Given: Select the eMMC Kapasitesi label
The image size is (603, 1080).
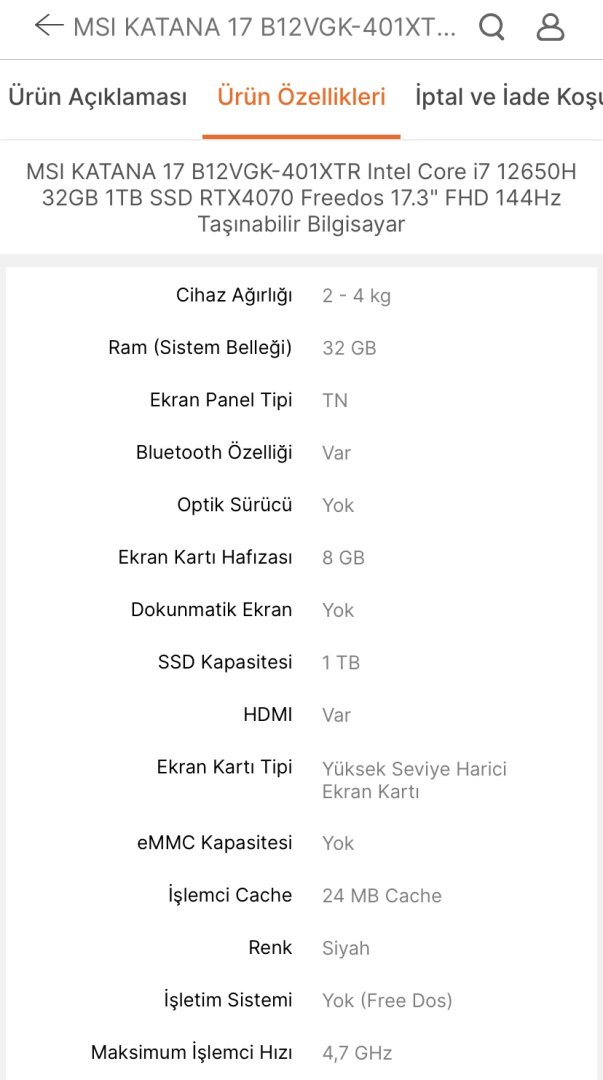Looking at the screenshot, I should (215, 842).
